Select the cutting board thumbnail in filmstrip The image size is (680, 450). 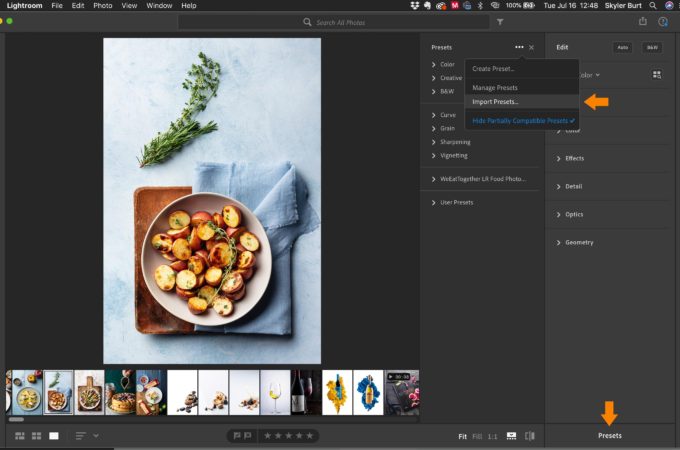click(x=89, y=392)
